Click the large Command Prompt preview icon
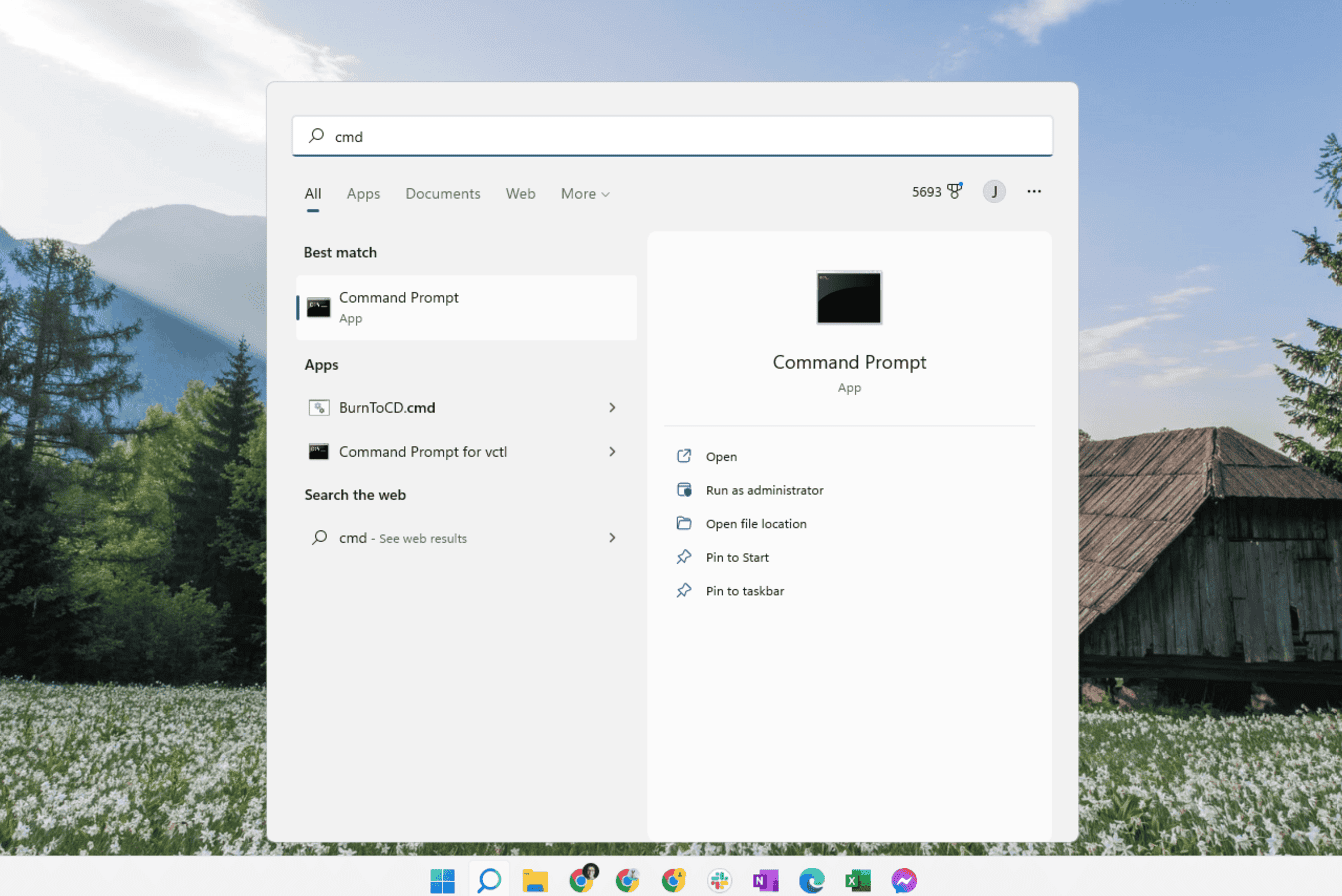1342x896 pixels. [849, 297]
